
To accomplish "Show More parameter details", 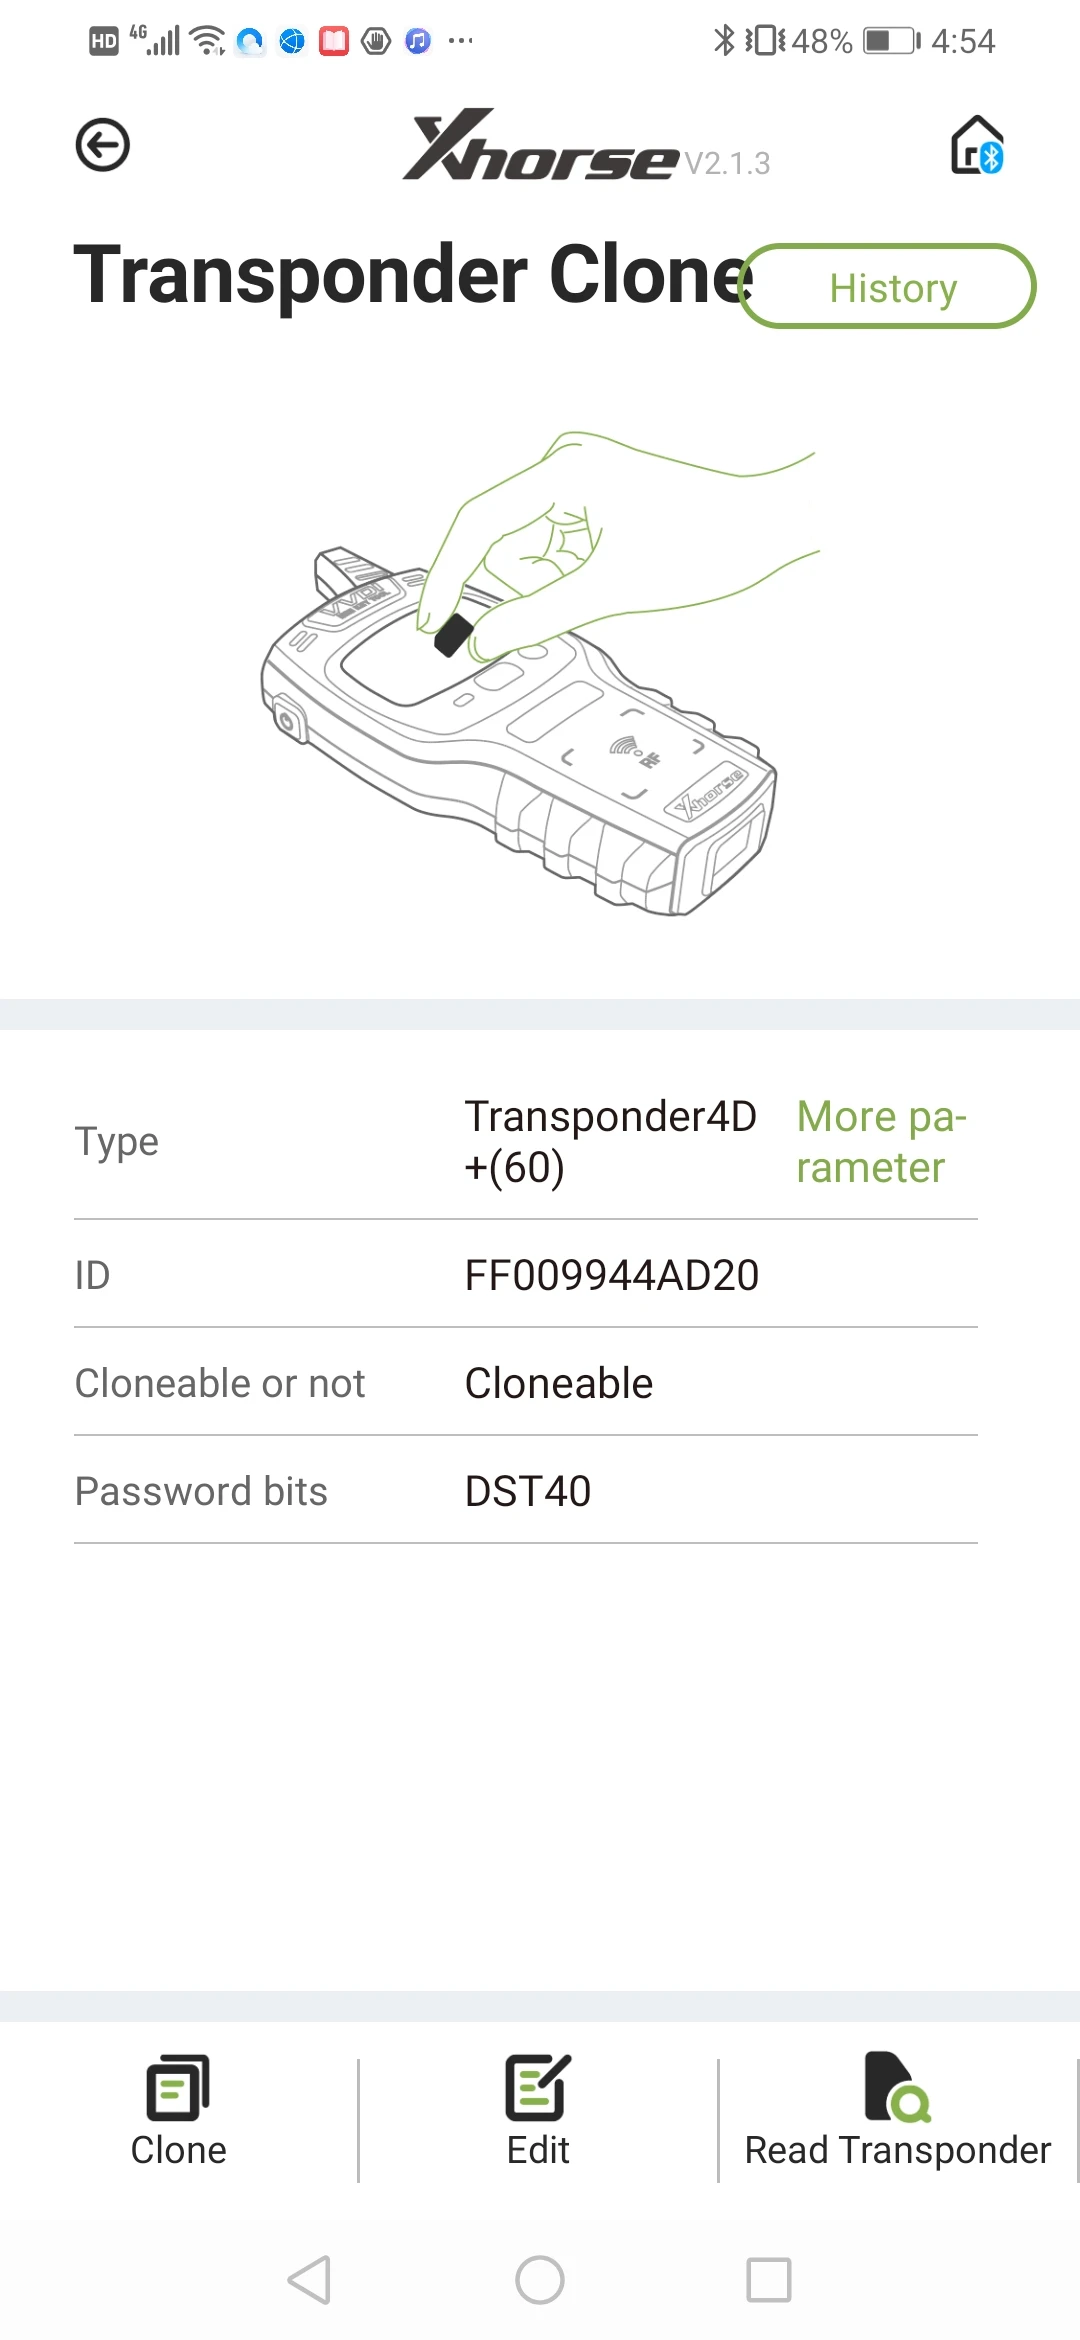I will click(881, 1142).
